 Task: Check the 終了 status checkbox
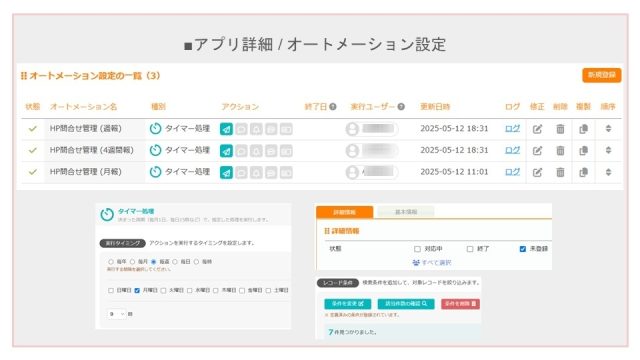pyautogui.click(x=470, y=249)
